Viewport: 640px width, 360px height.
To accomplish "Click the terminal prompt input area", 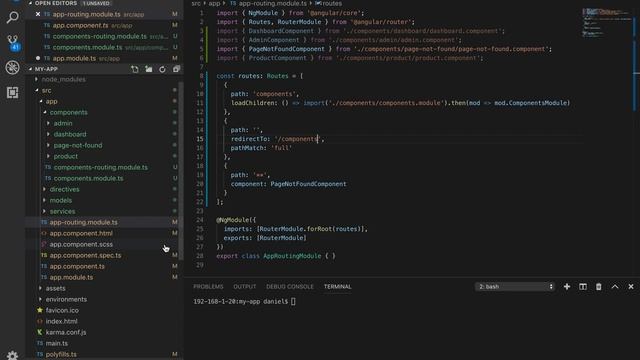I will click(293, 302).
